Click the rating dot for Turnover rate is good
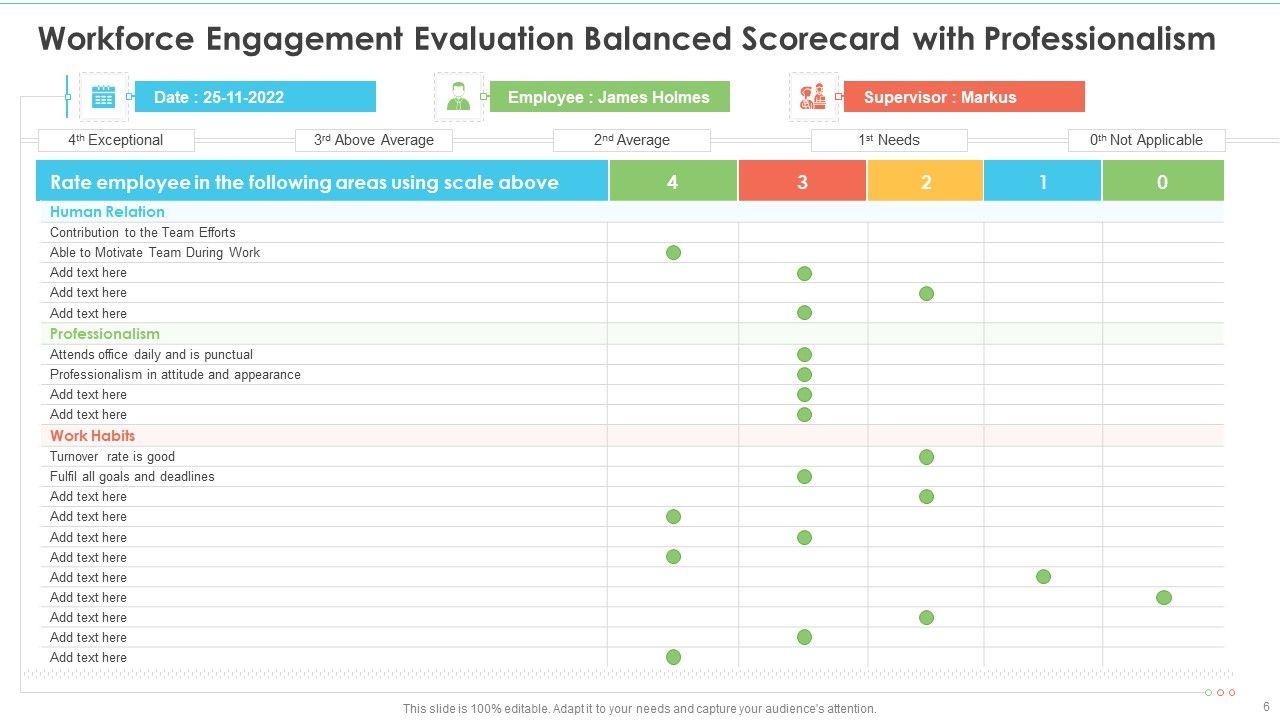Screen dimensions: 1280x720 (926, 457)
